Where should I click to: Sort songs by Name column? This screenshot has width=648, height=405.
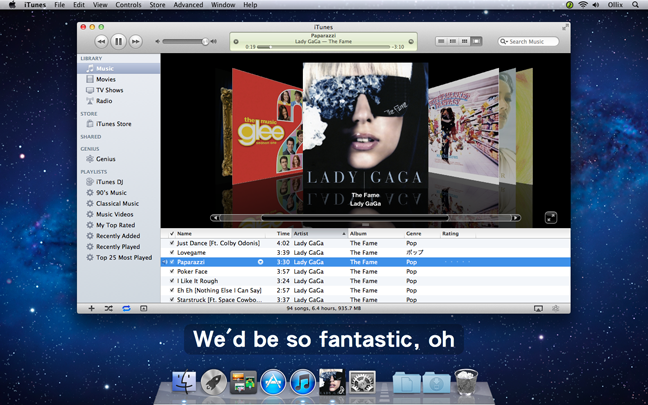click(220, 233)
